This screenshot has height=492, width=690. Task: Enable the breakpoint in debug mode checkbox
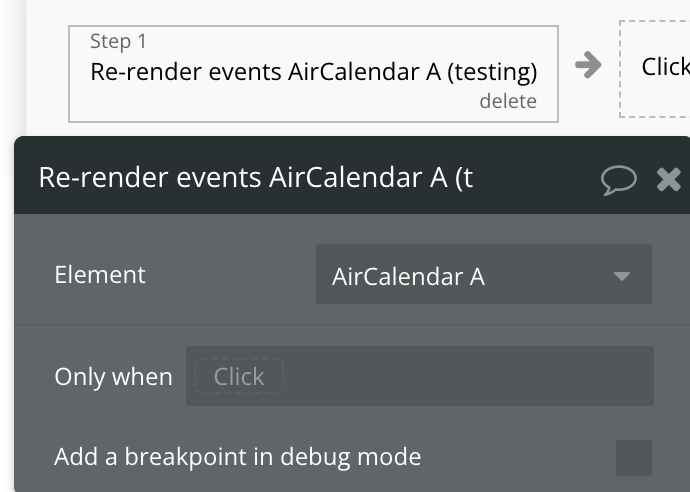tap(634, 458)
